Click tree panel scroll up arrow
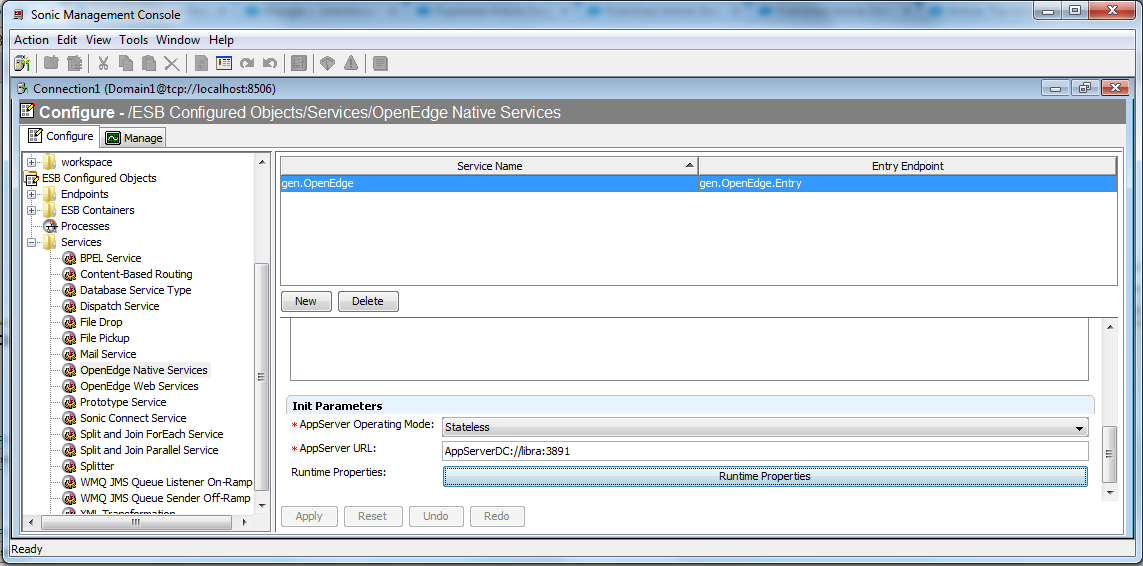This screenshot has height=566, width=1143. pos(261,161)
